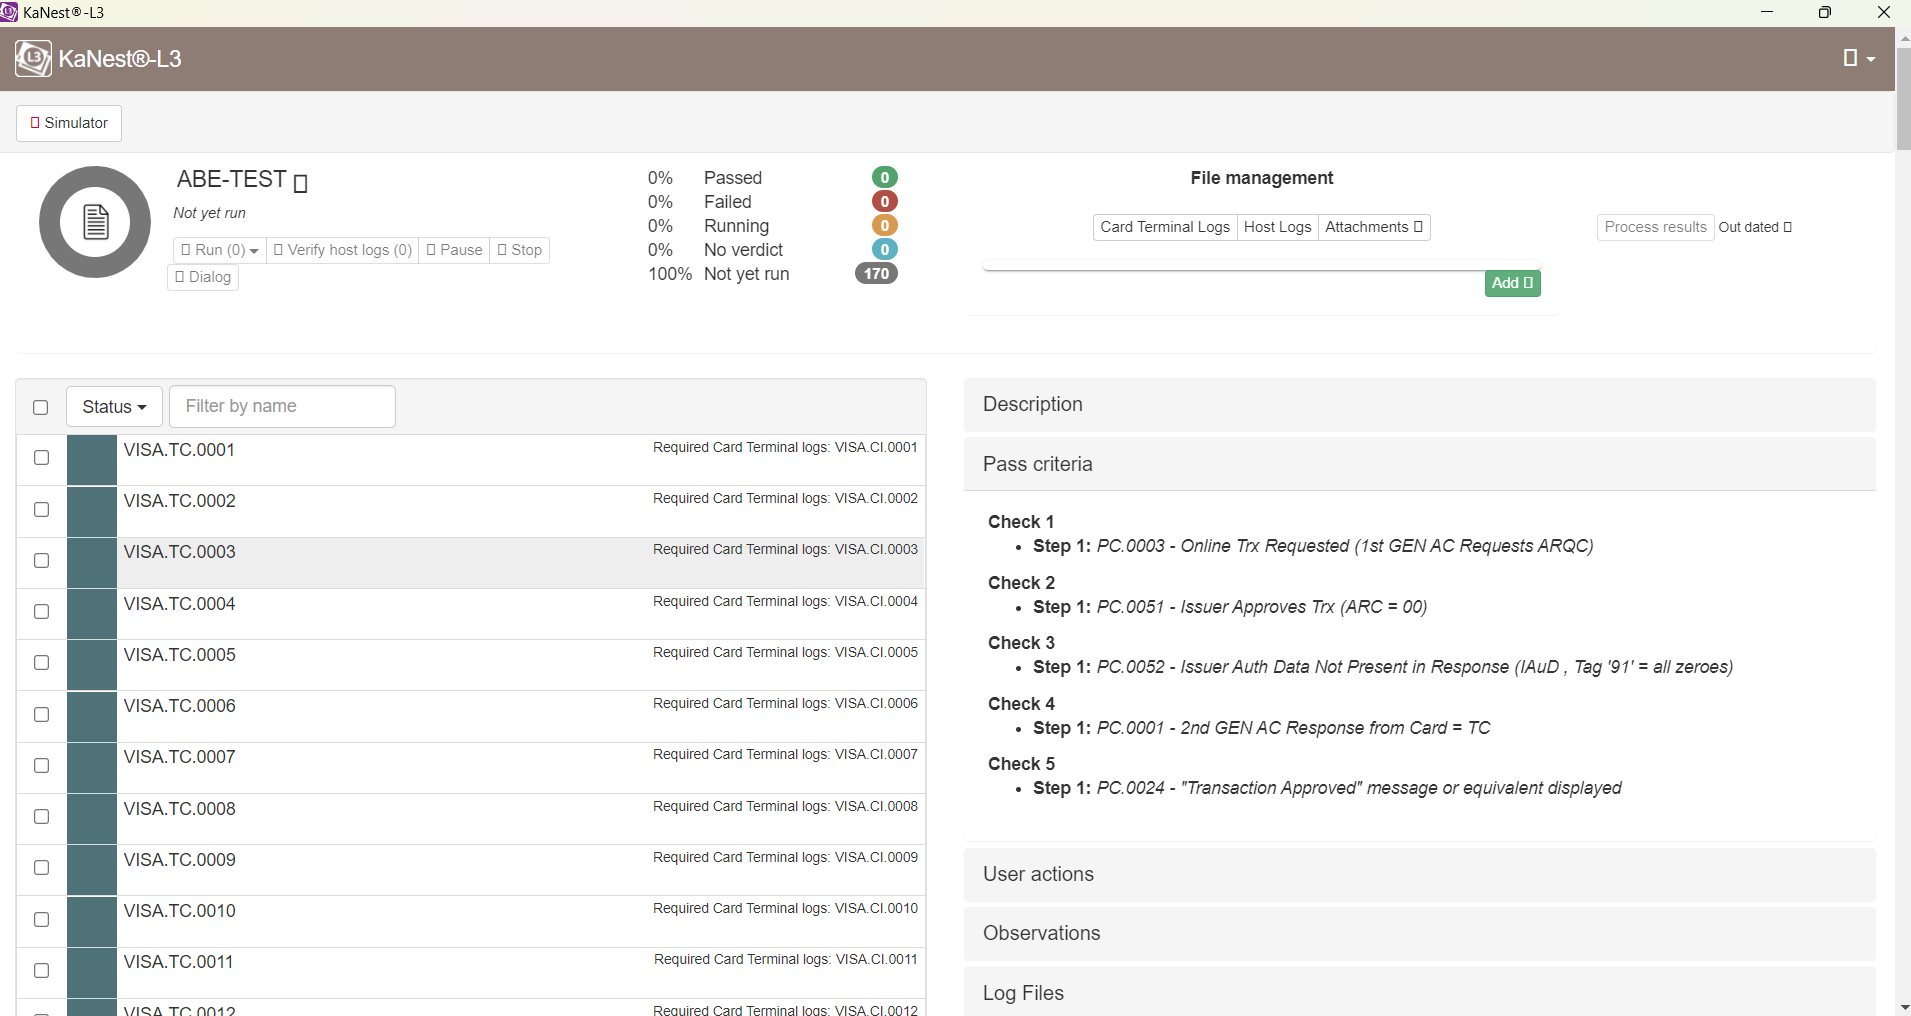Open the Run (0) dropdown
The width and height of the screenshot is (1911, 1016).
pyautogui.click(x=220, y=250)
